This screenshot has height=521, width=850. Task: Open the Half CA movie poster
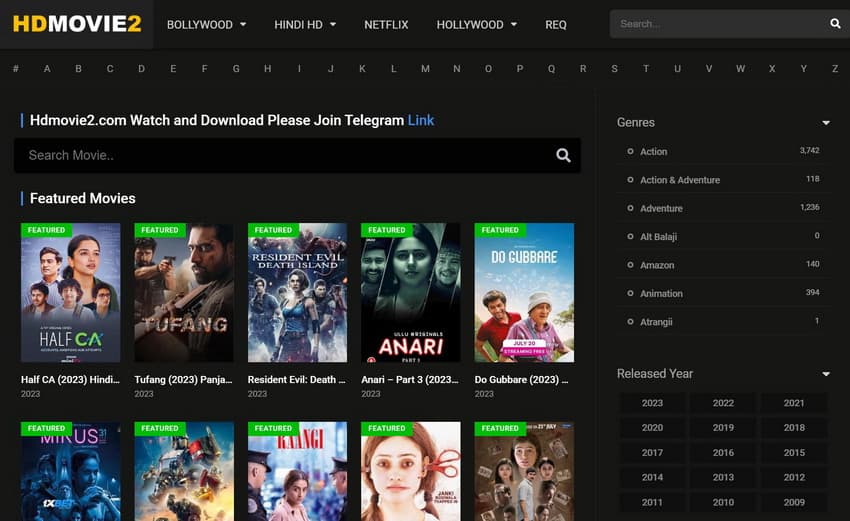[70, 292]
